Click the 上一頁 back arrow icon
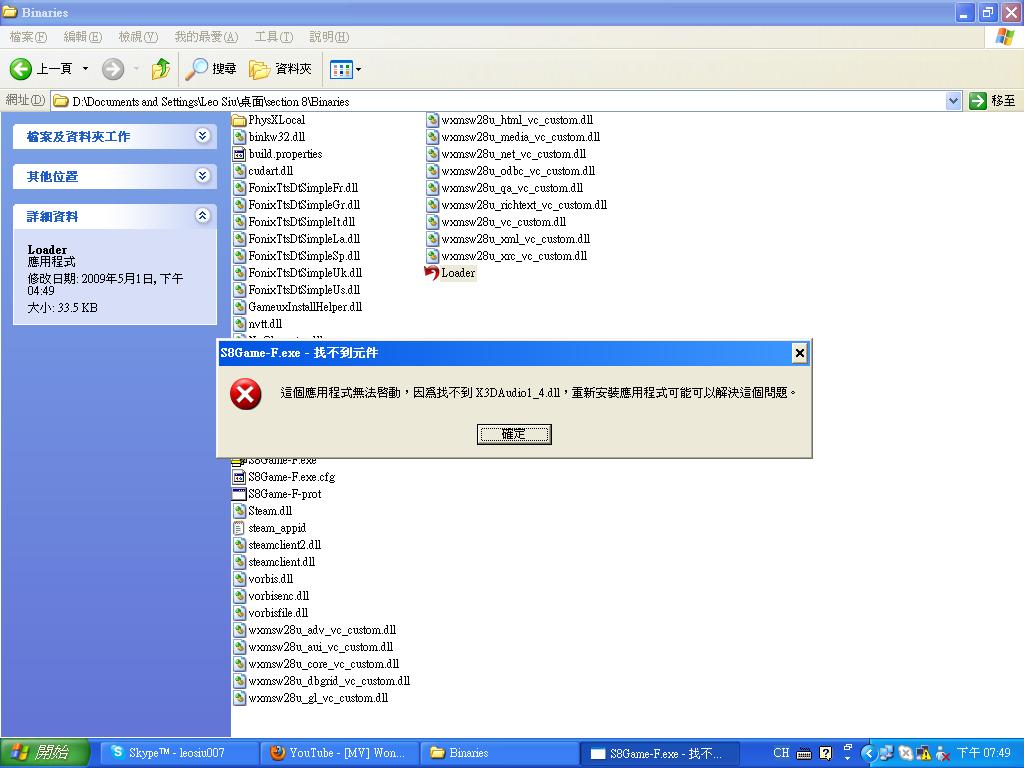1024x768 pixels. (x=21, y=69)
